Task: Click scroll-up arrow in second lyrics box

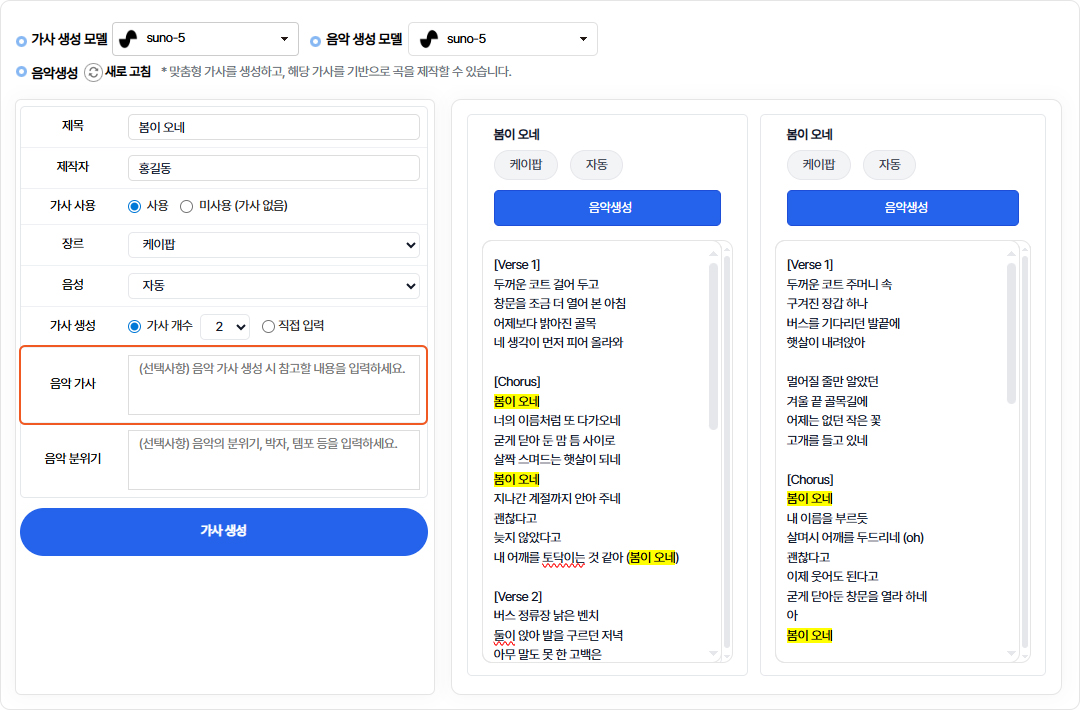Action: coord(1011,254)
